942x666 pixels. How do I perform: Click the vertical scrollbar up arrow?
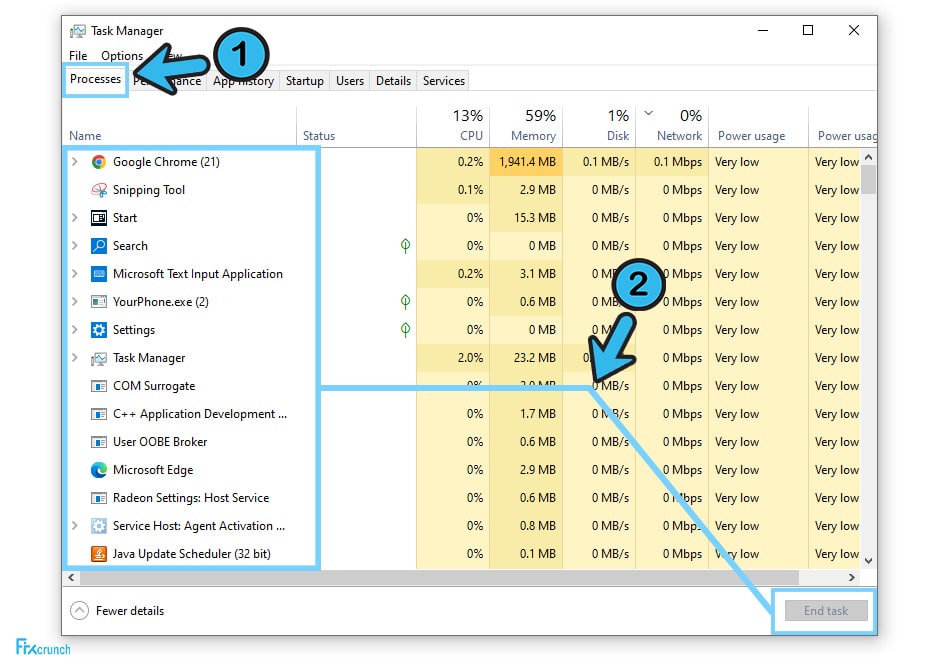coord(869,157)
